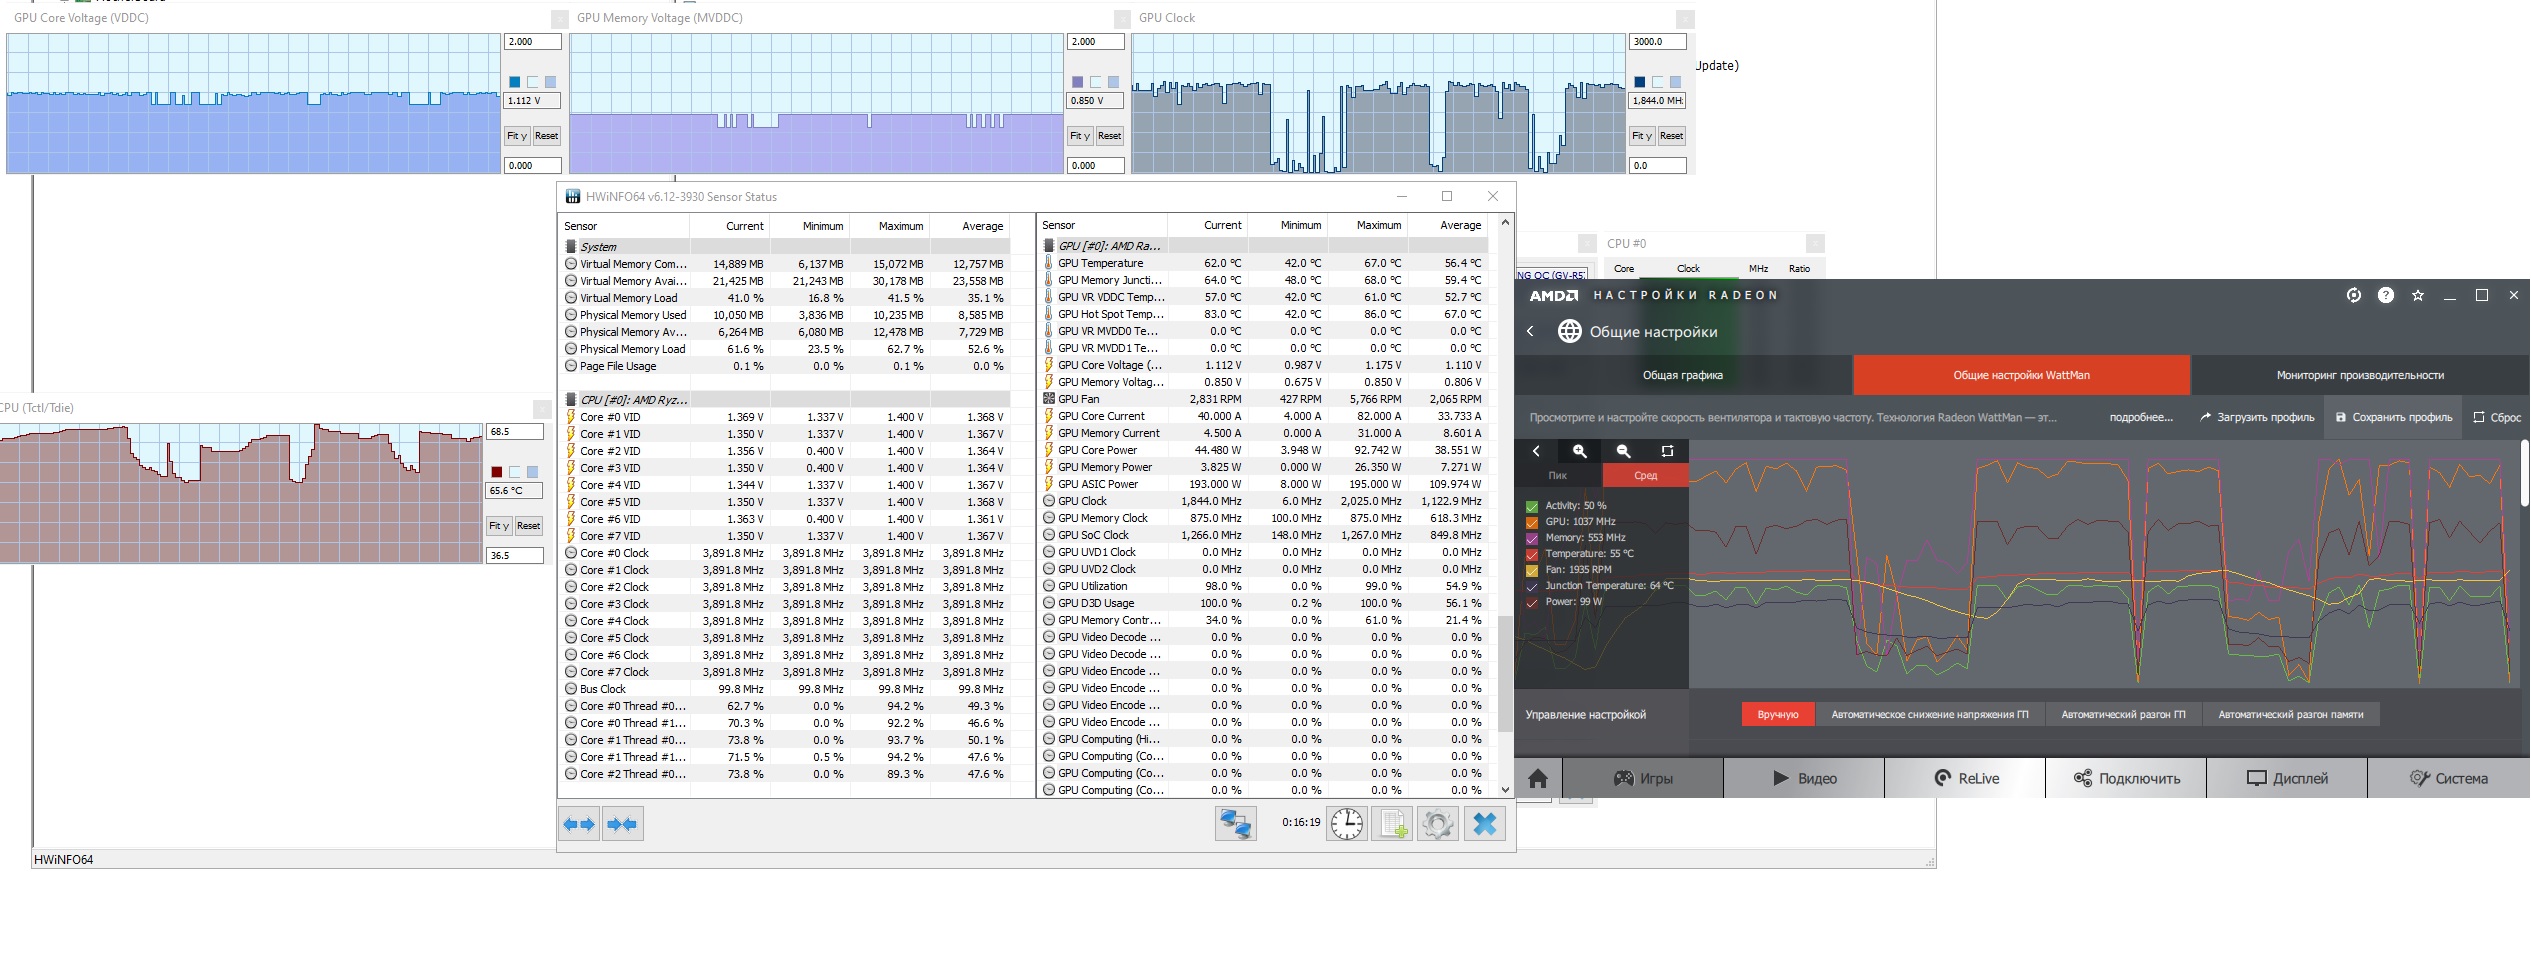This screenshot has width=2531, height=967.
Task: Click the blue X close-sensors icon in HWiNFO
Action: tap(1485, 824)
